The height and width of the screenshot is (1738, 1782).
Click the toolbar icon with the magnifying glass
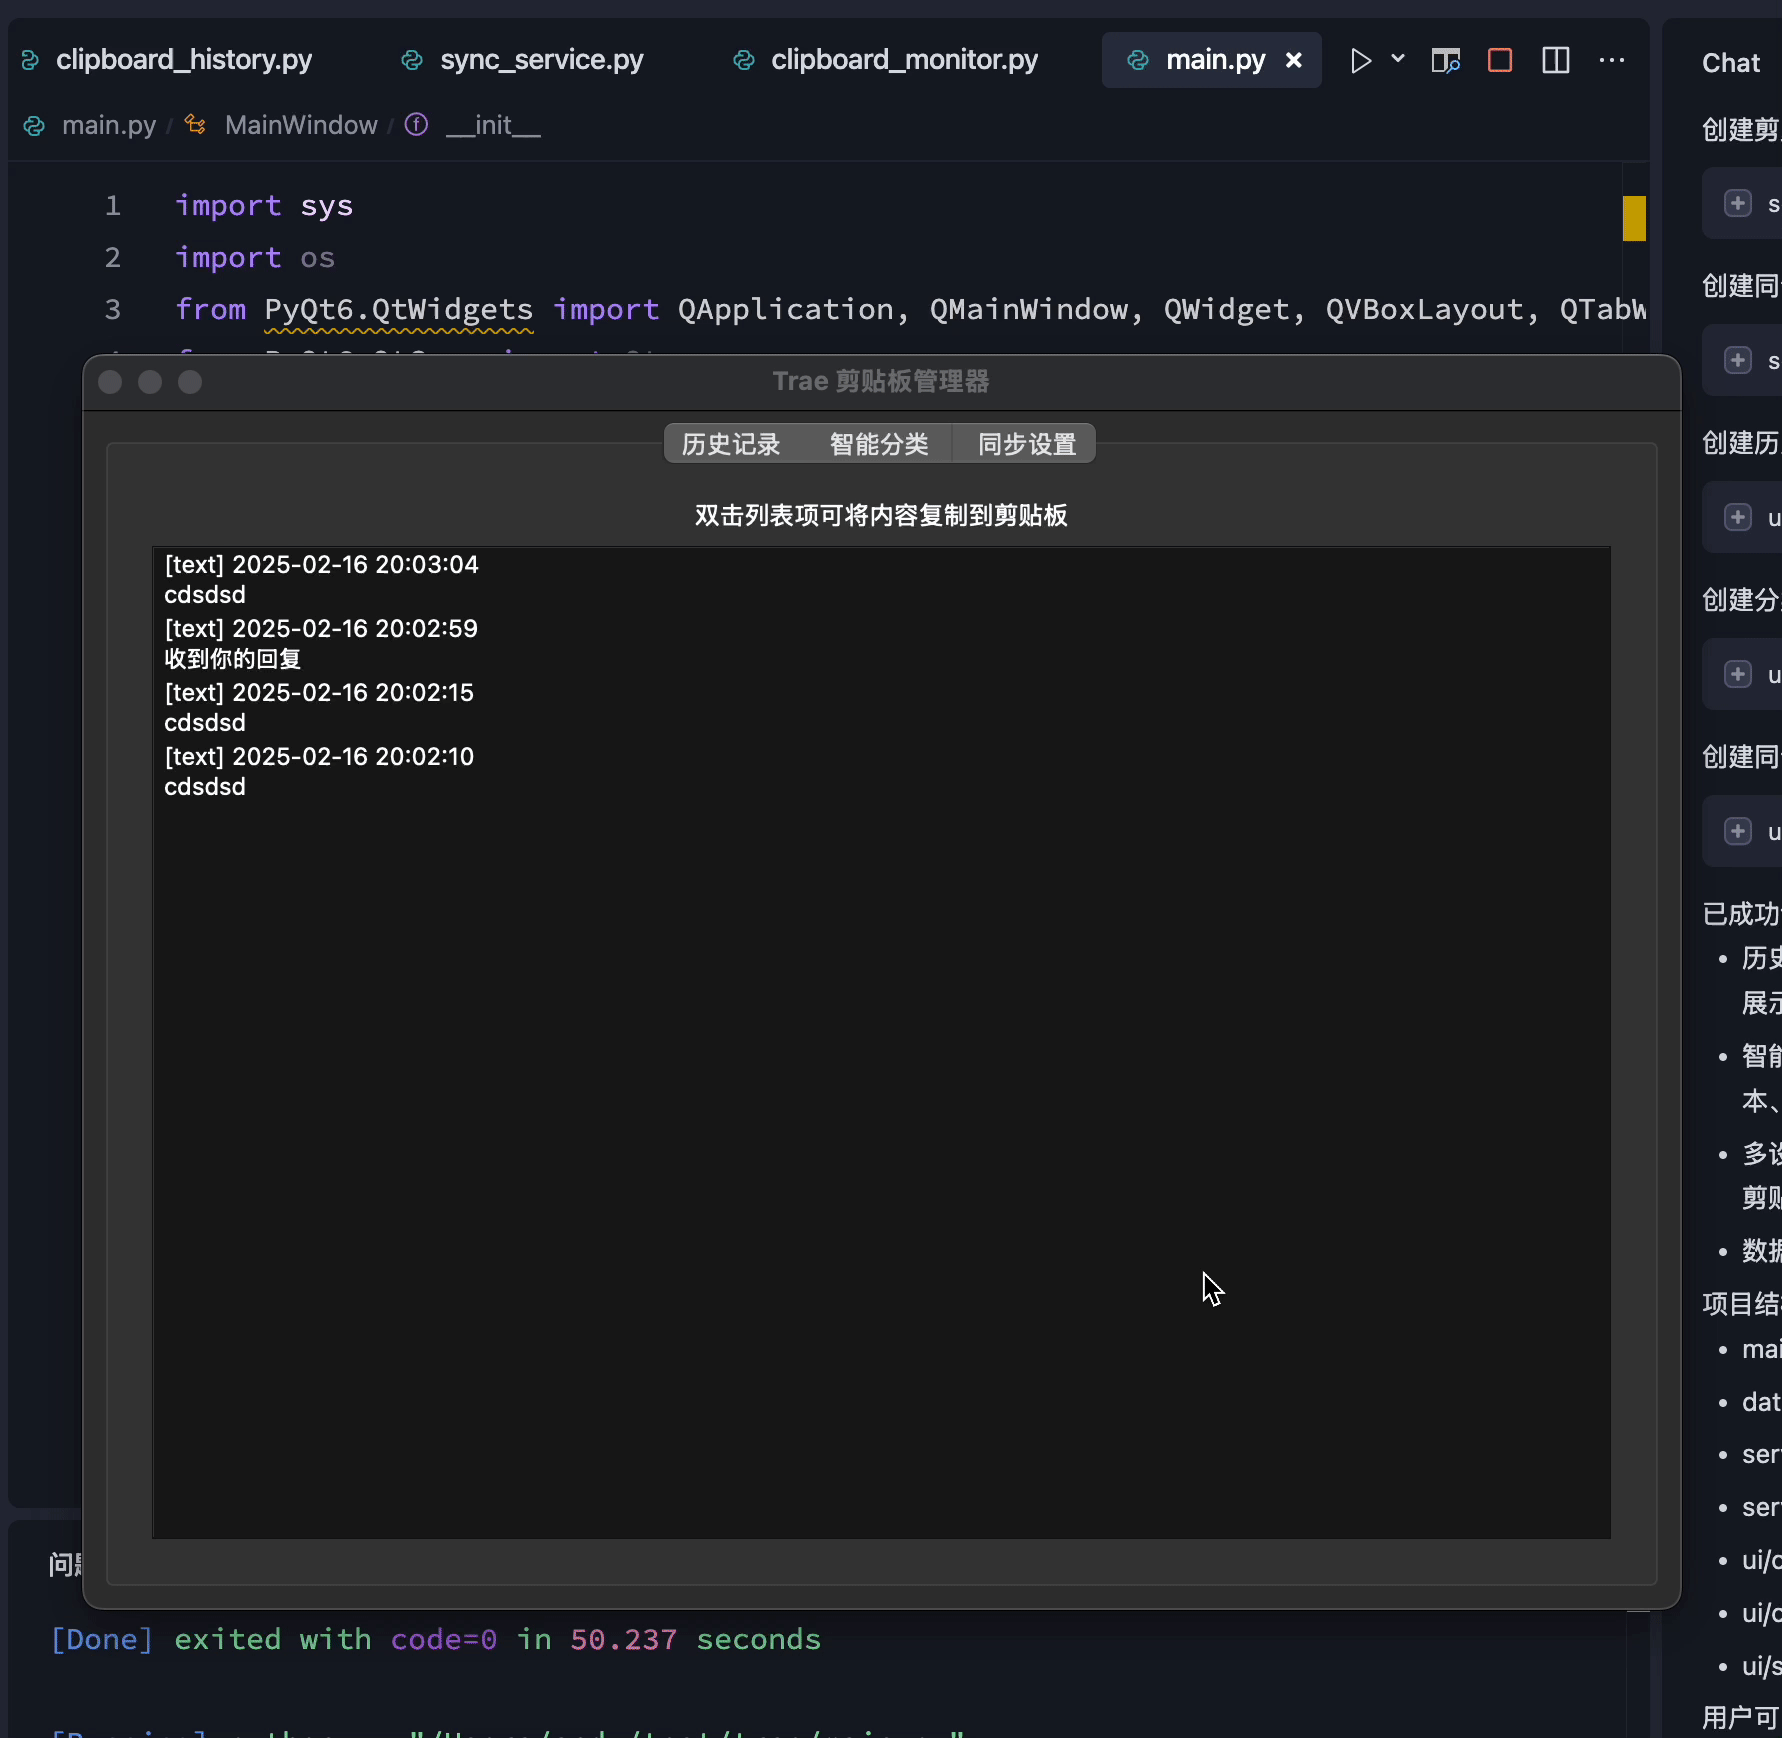(1445, 60)
